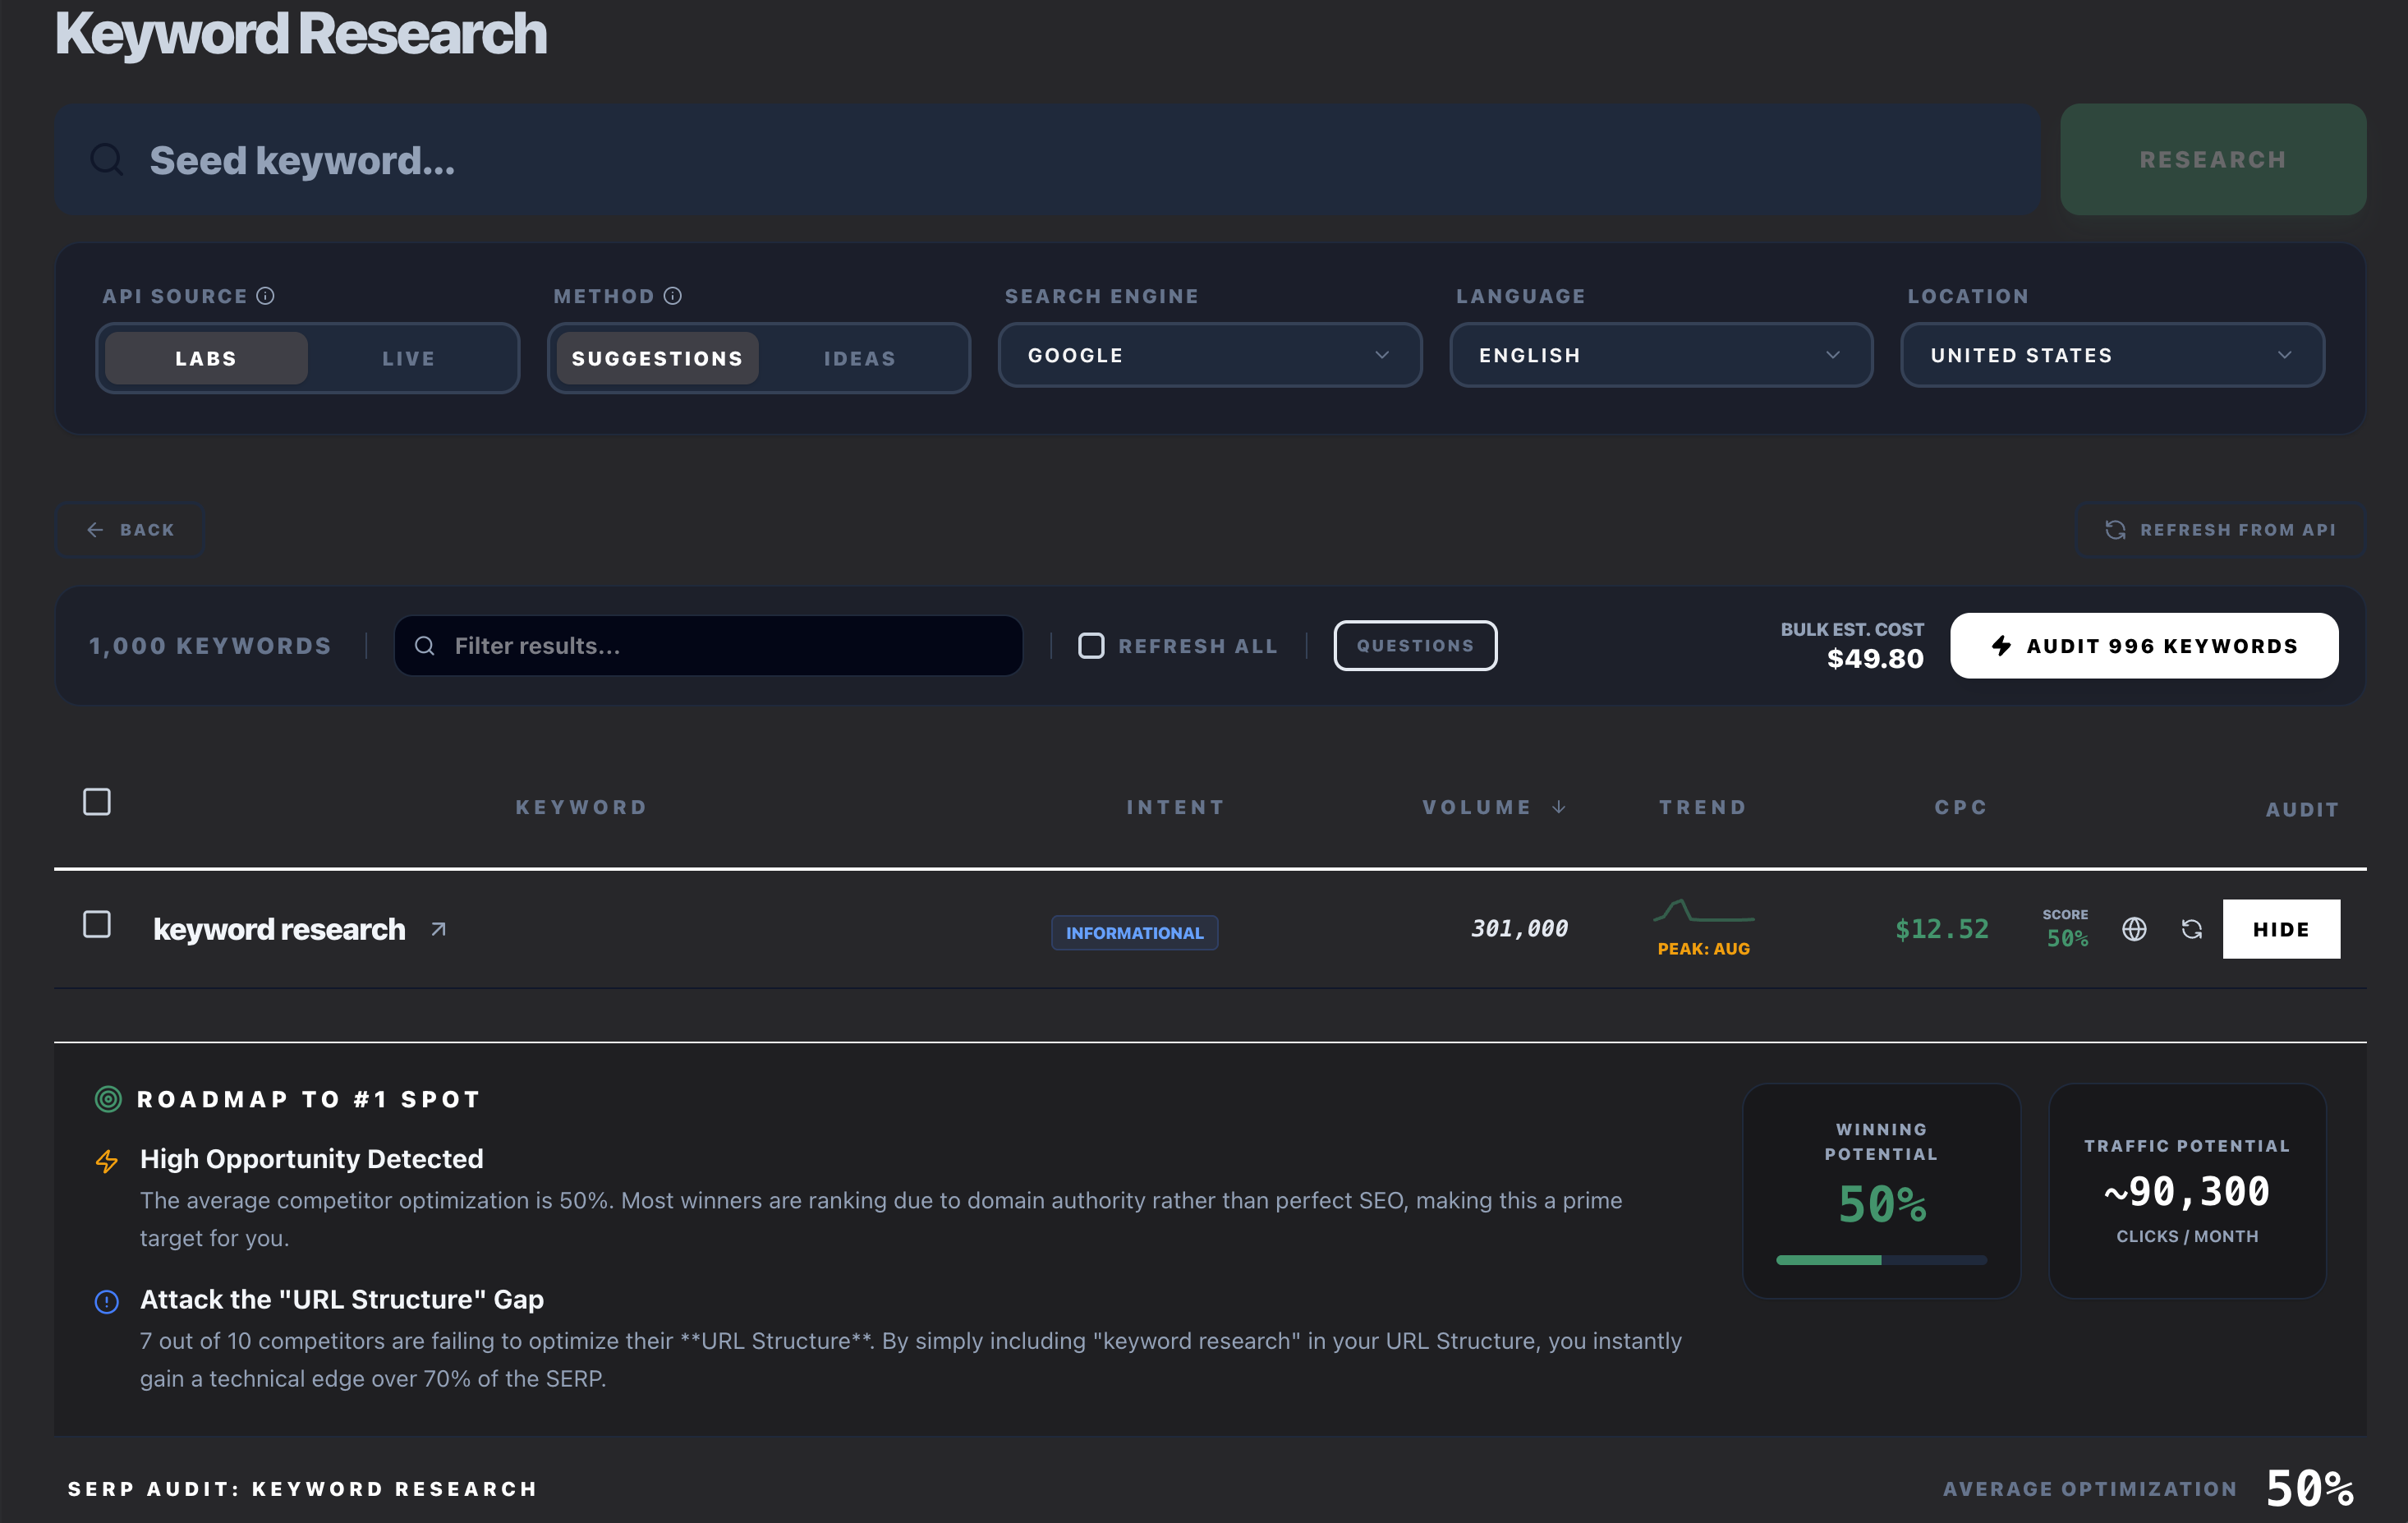Click the Average Optimization 50% value
The width and height of the screenshot is (2408, 1523).
[x=2310, y=1488]
